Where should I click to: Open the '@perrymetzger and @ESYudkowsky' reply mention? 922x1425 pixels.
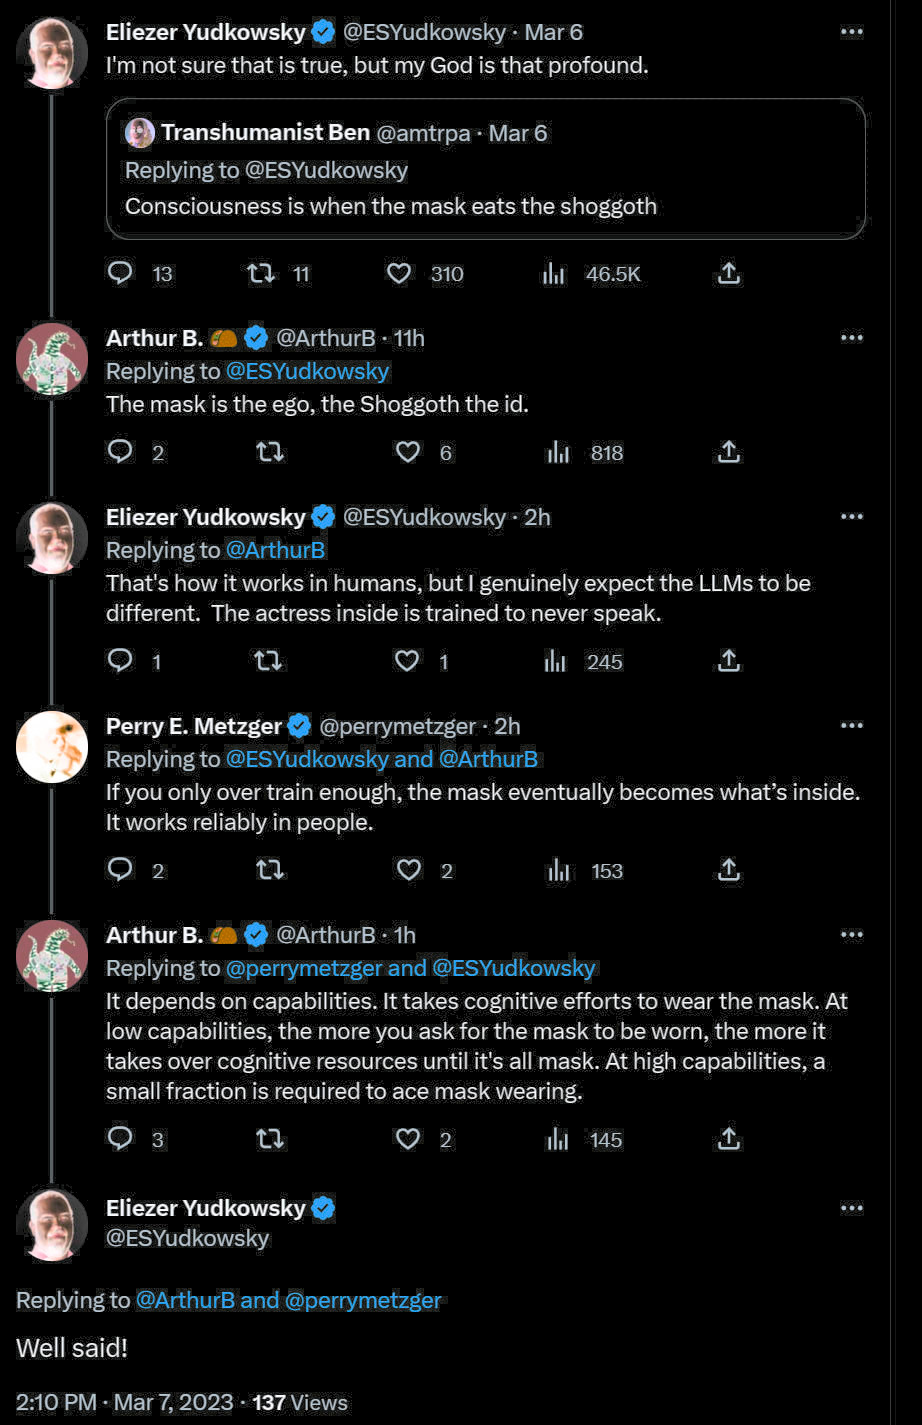[410, 968]
